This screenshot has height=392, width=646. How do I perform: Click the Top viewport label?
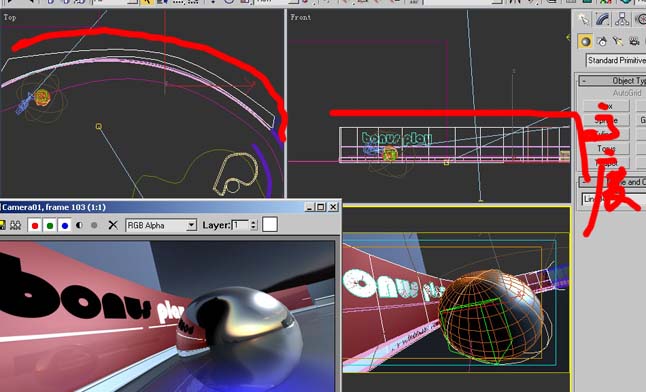point(10,17)
